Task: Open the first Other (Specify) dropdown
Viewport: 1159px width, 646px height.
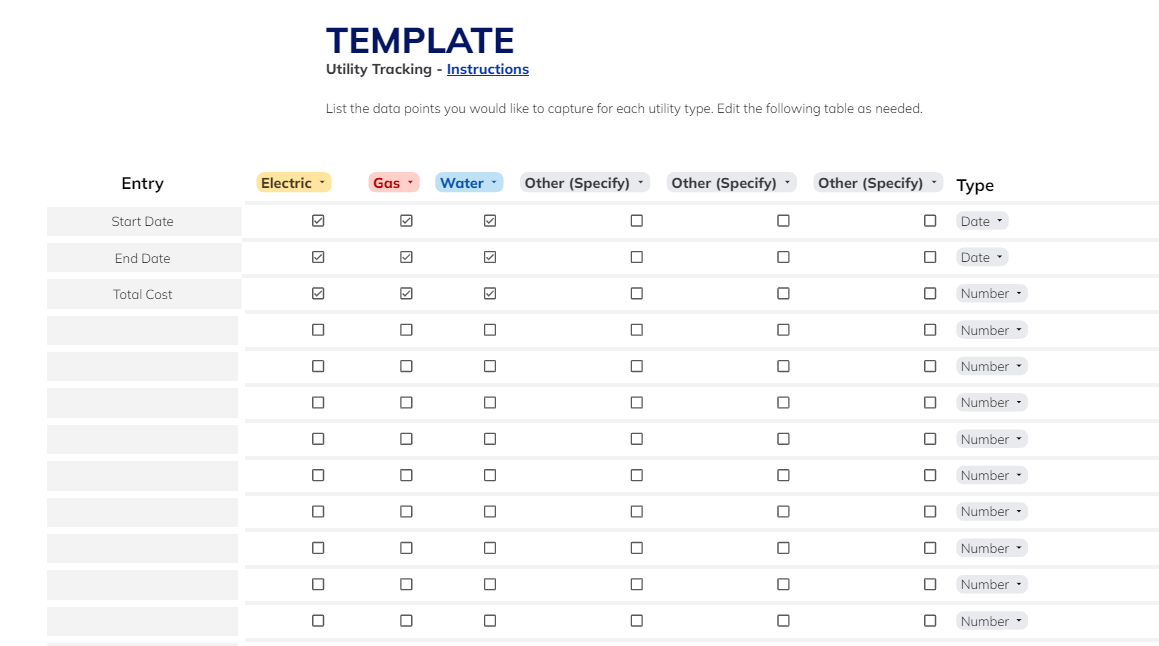Action: pos(585,183)
